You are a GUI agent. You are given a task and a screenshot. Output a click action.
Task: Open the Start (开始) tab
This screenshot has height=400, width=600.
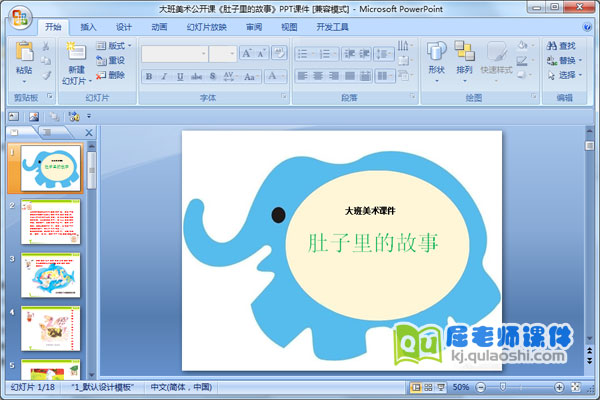pos(53,27)
